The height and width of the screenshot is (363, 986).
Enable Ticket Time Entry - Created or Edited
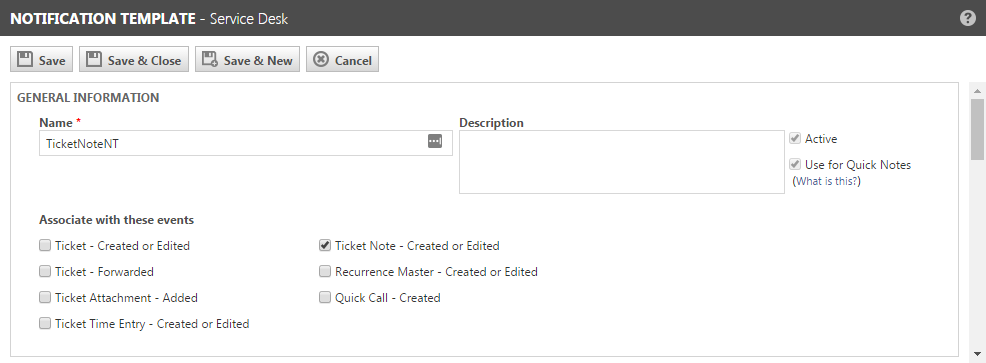45,323
